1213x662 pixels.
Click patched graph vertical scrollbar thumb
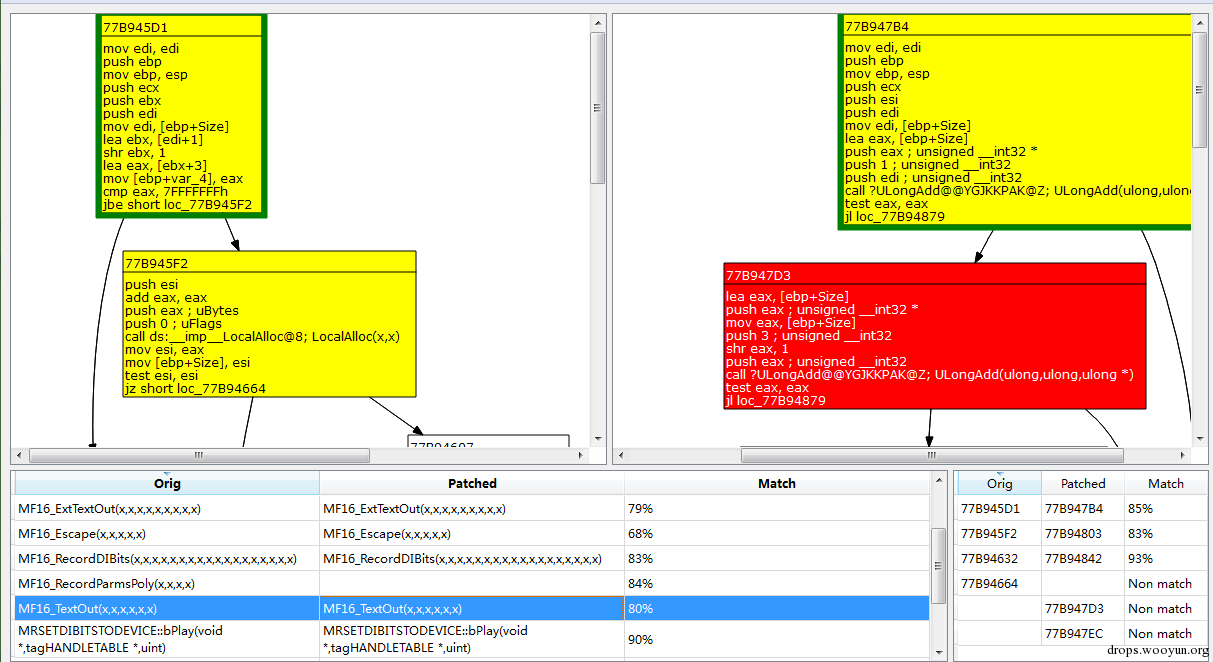pyautogui.click(x=1200, y=89)
